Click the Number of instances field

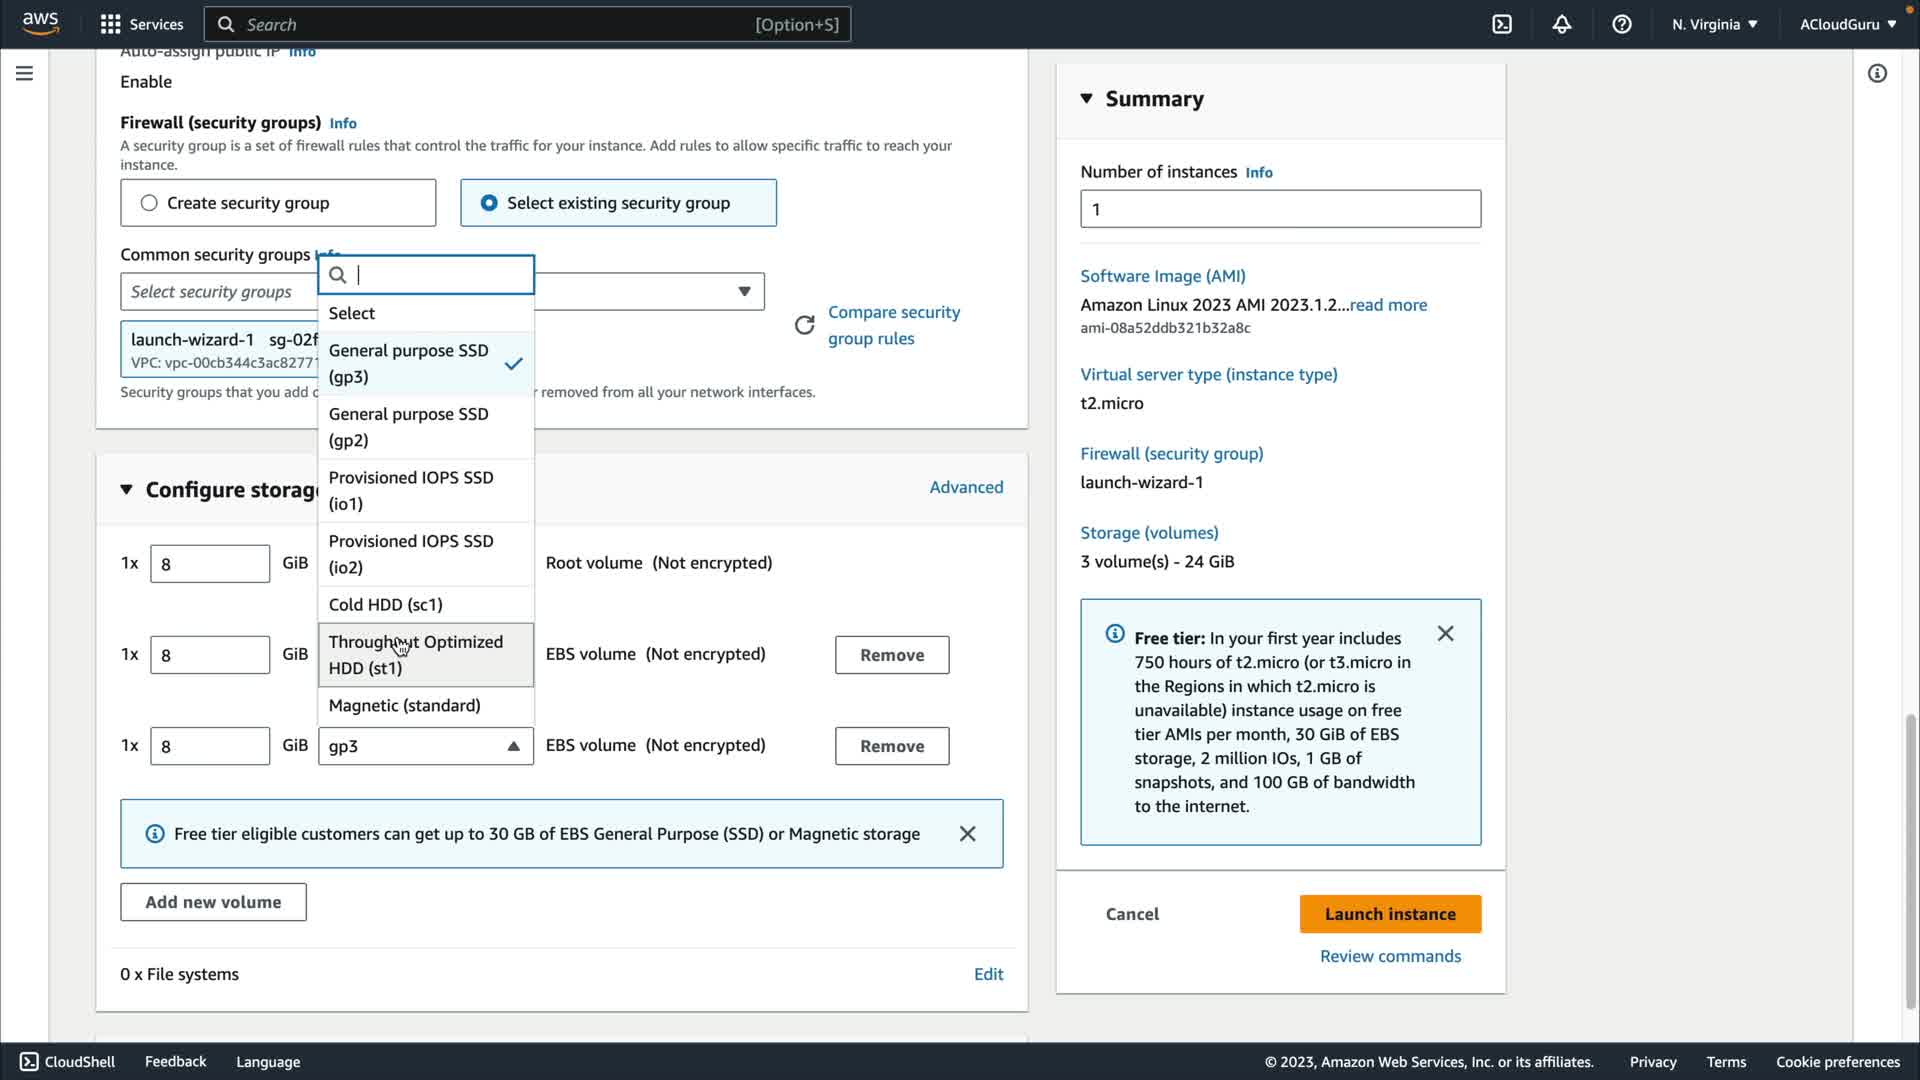coord(1280,209)
